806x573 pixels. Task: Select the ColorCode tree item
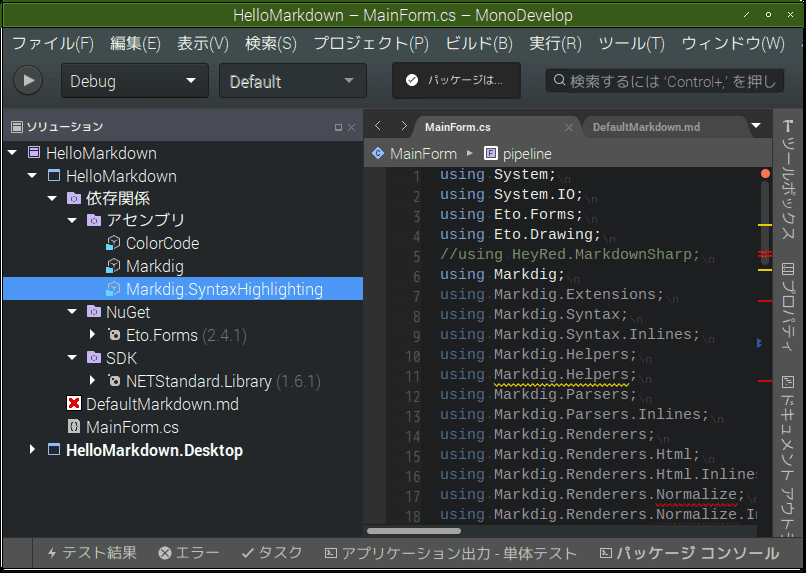tap(162, 243)
